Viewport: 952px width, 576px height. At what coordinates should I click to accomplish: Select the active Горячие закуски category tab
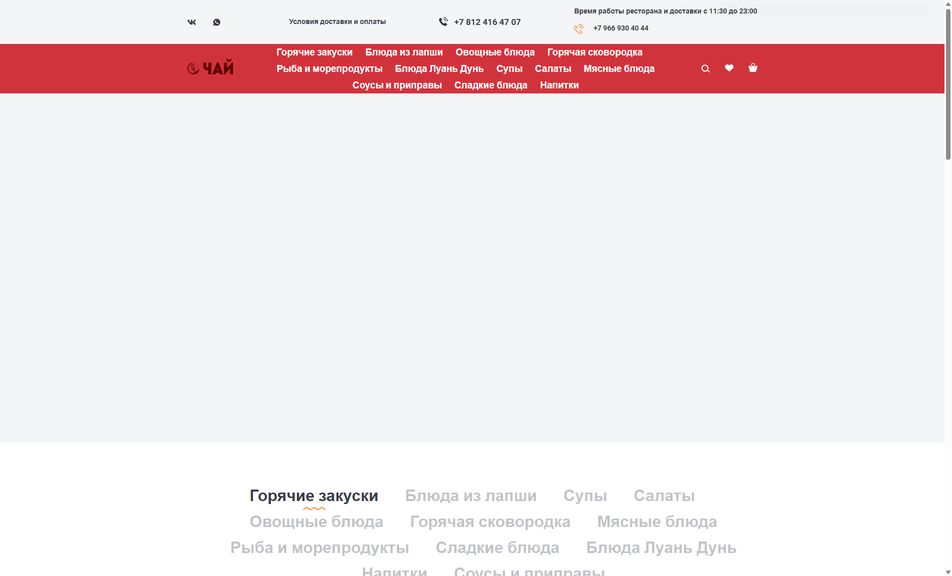(x=314, y=496)
